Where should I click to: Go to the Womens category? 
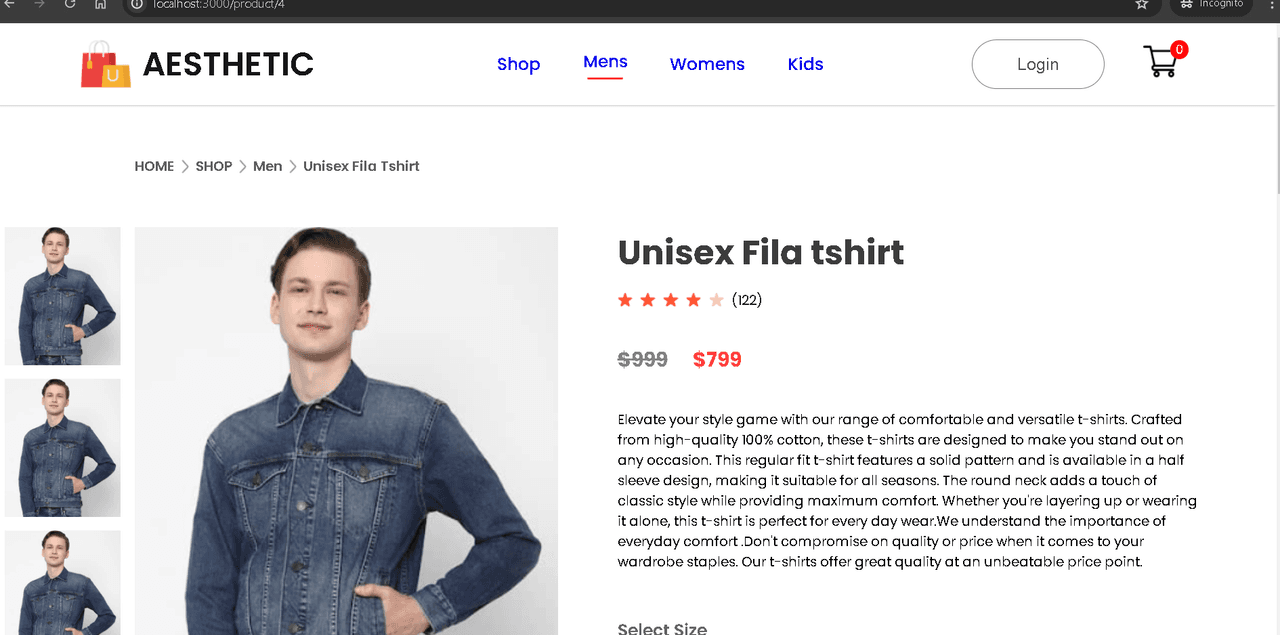(x=707, y=64)
